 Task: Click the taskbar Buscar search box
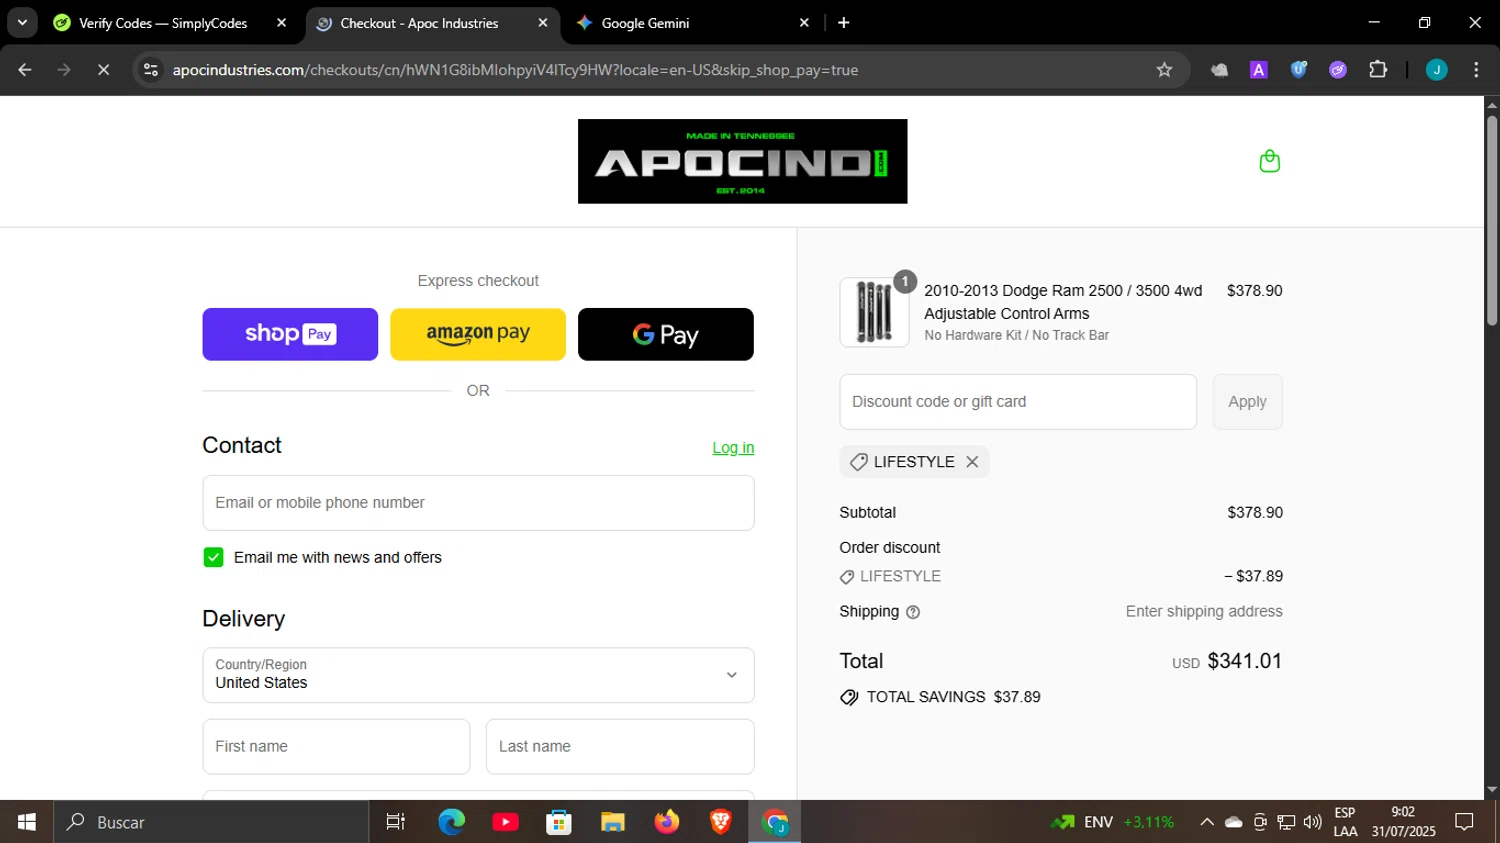tap(211, 822)
